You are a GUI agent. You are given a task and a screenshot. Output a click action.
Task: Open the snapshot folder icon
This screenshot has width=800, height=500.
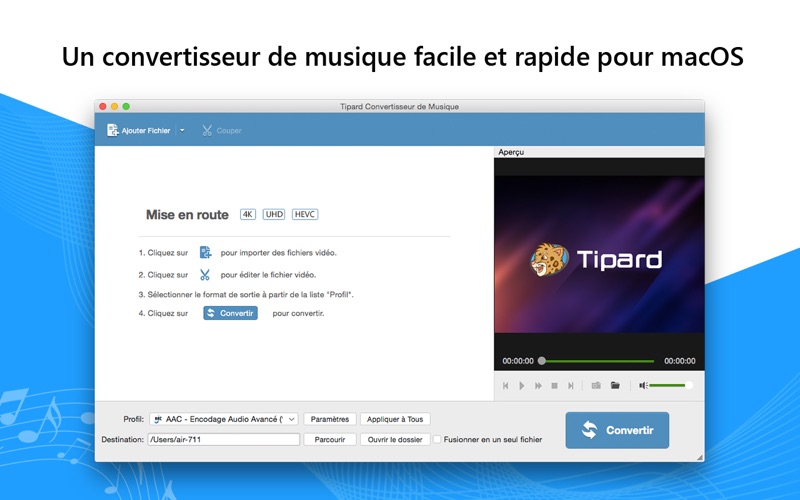tap(615, 385)
